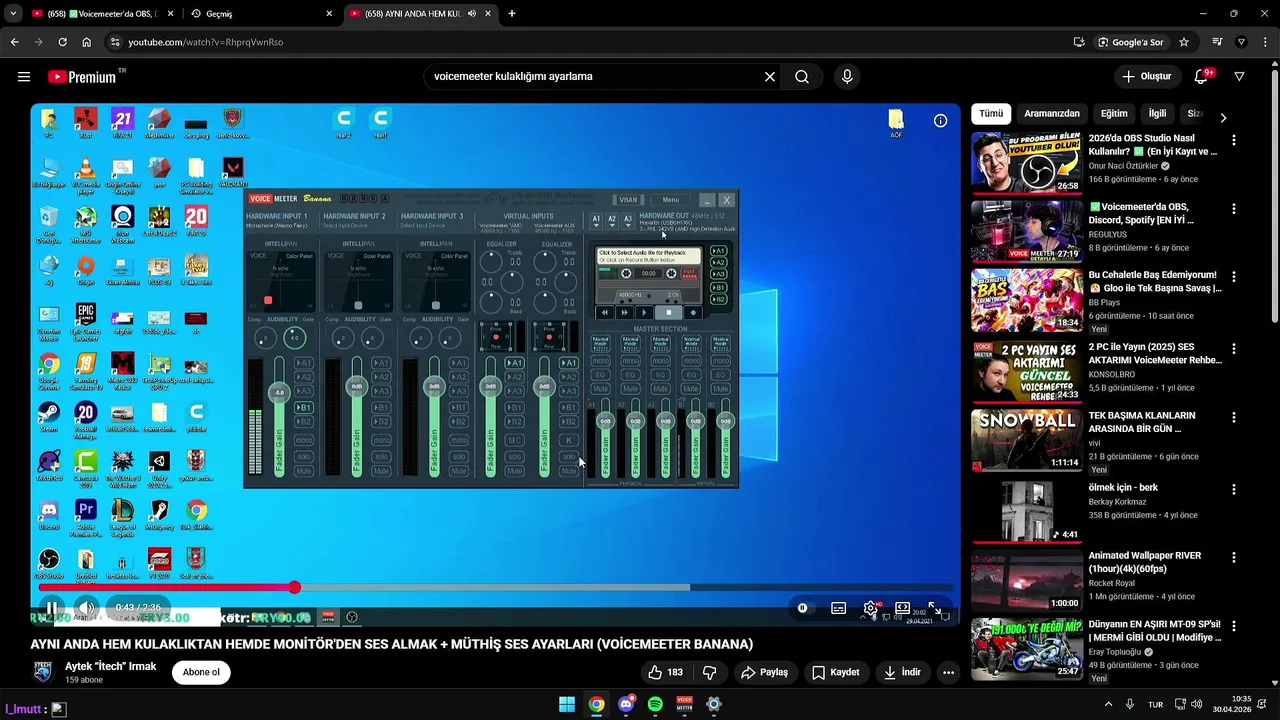
Task: Click the address bar URL
Action: tap(206, 42)
